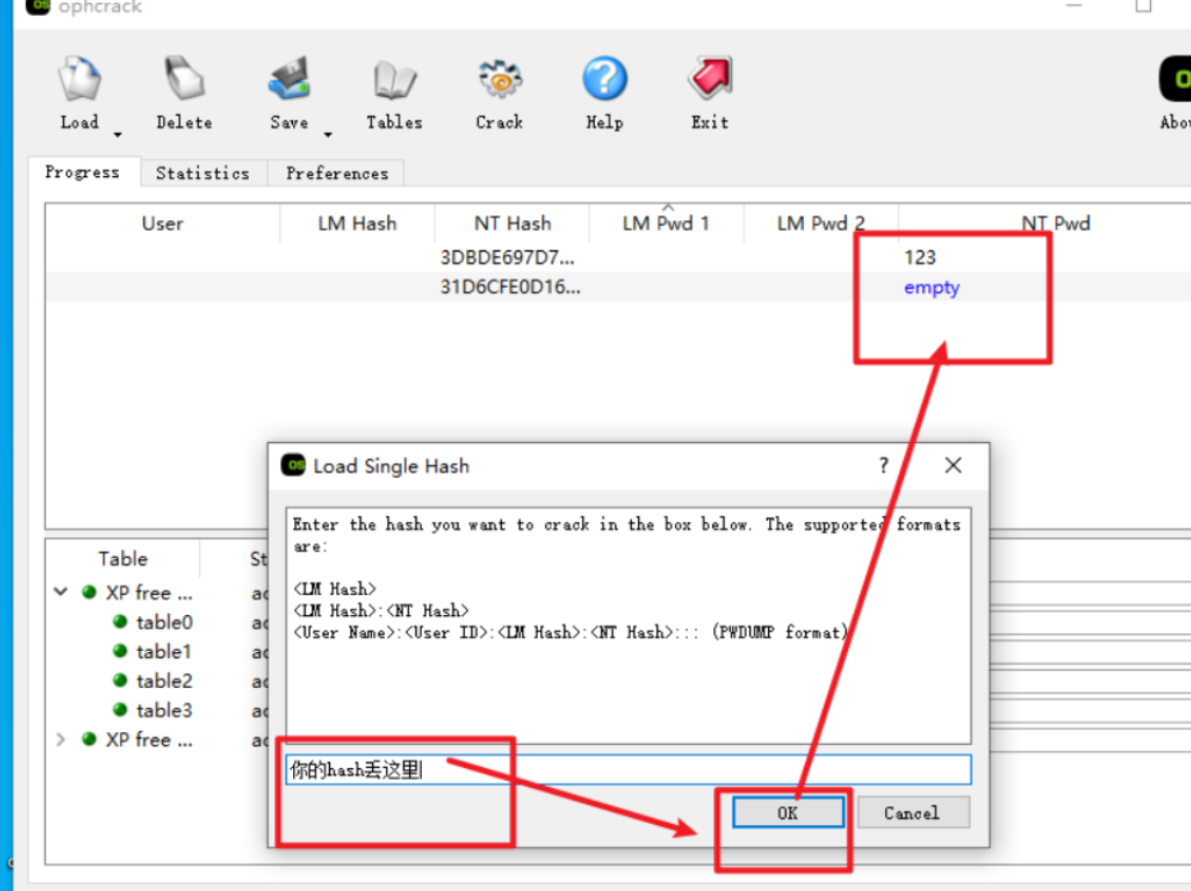Click the ophcrack icon in the dialog title
The width and height of the screenshot is (1191, 891).
[293, 465]
